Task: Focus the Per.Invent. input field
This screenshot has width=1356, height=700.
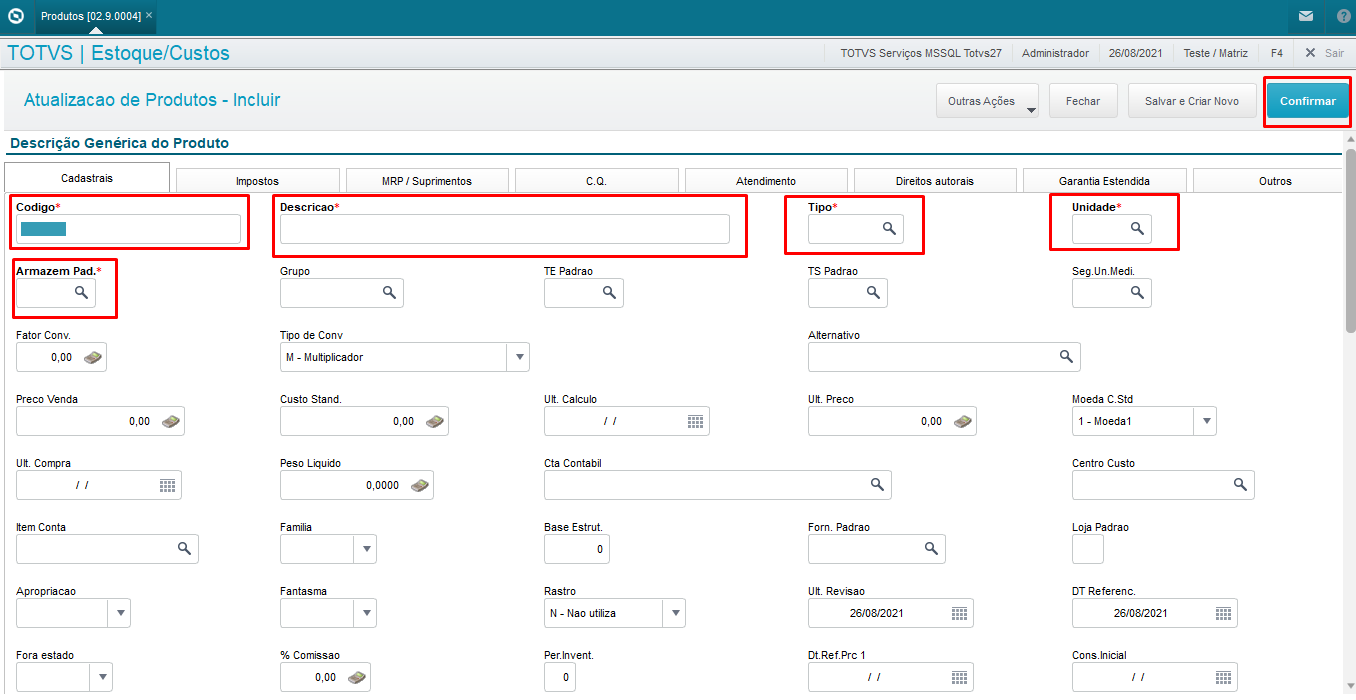Action: (x=560, y=677)
